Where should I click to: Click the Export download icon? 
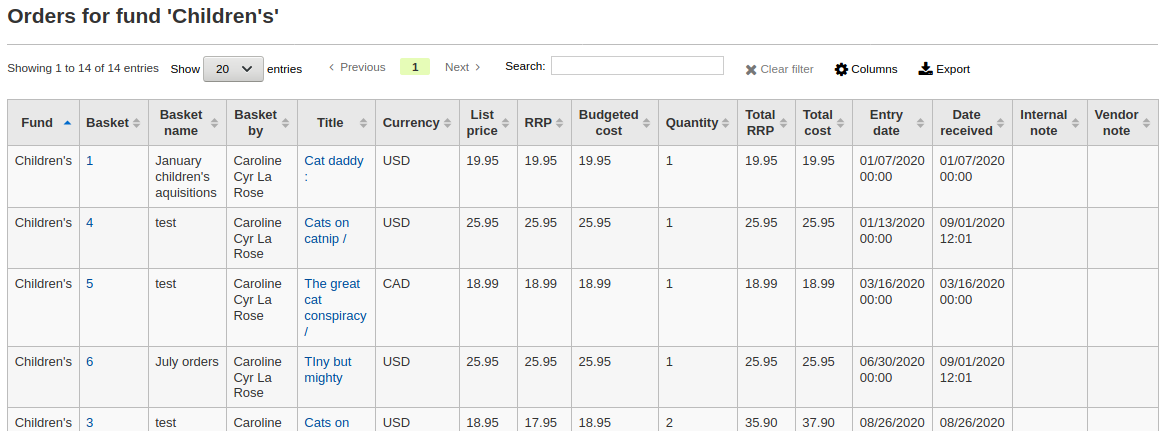925,69
